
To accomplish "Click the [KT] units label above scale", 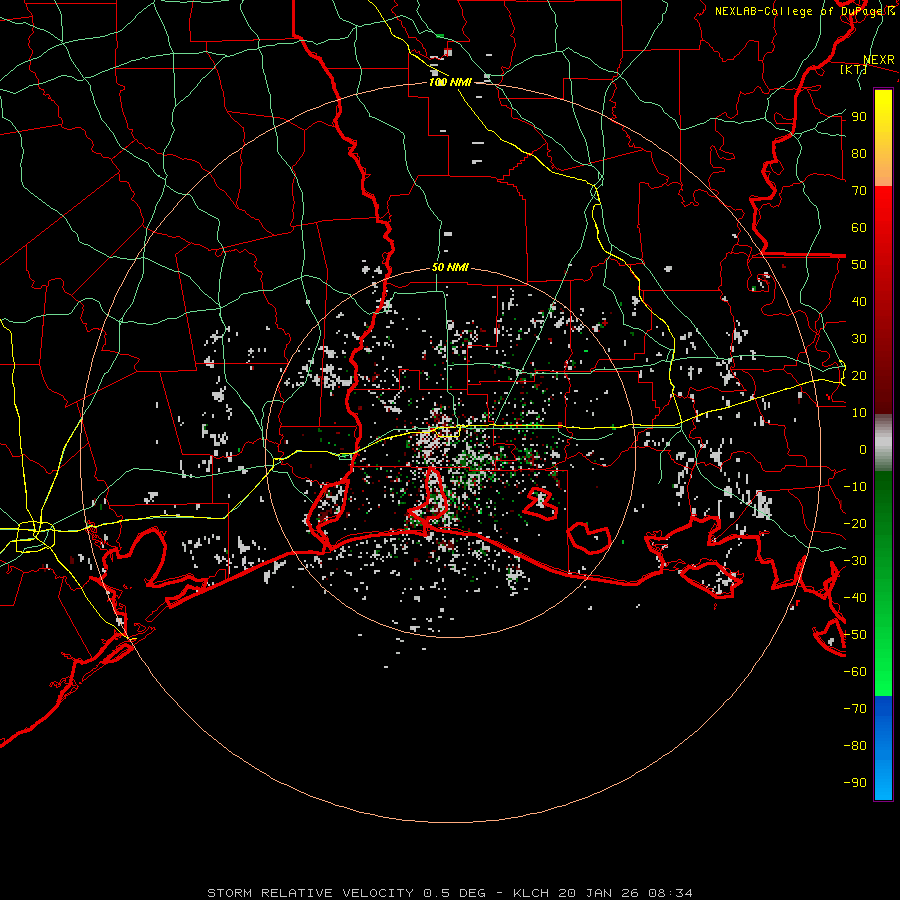I will [854, 69].
